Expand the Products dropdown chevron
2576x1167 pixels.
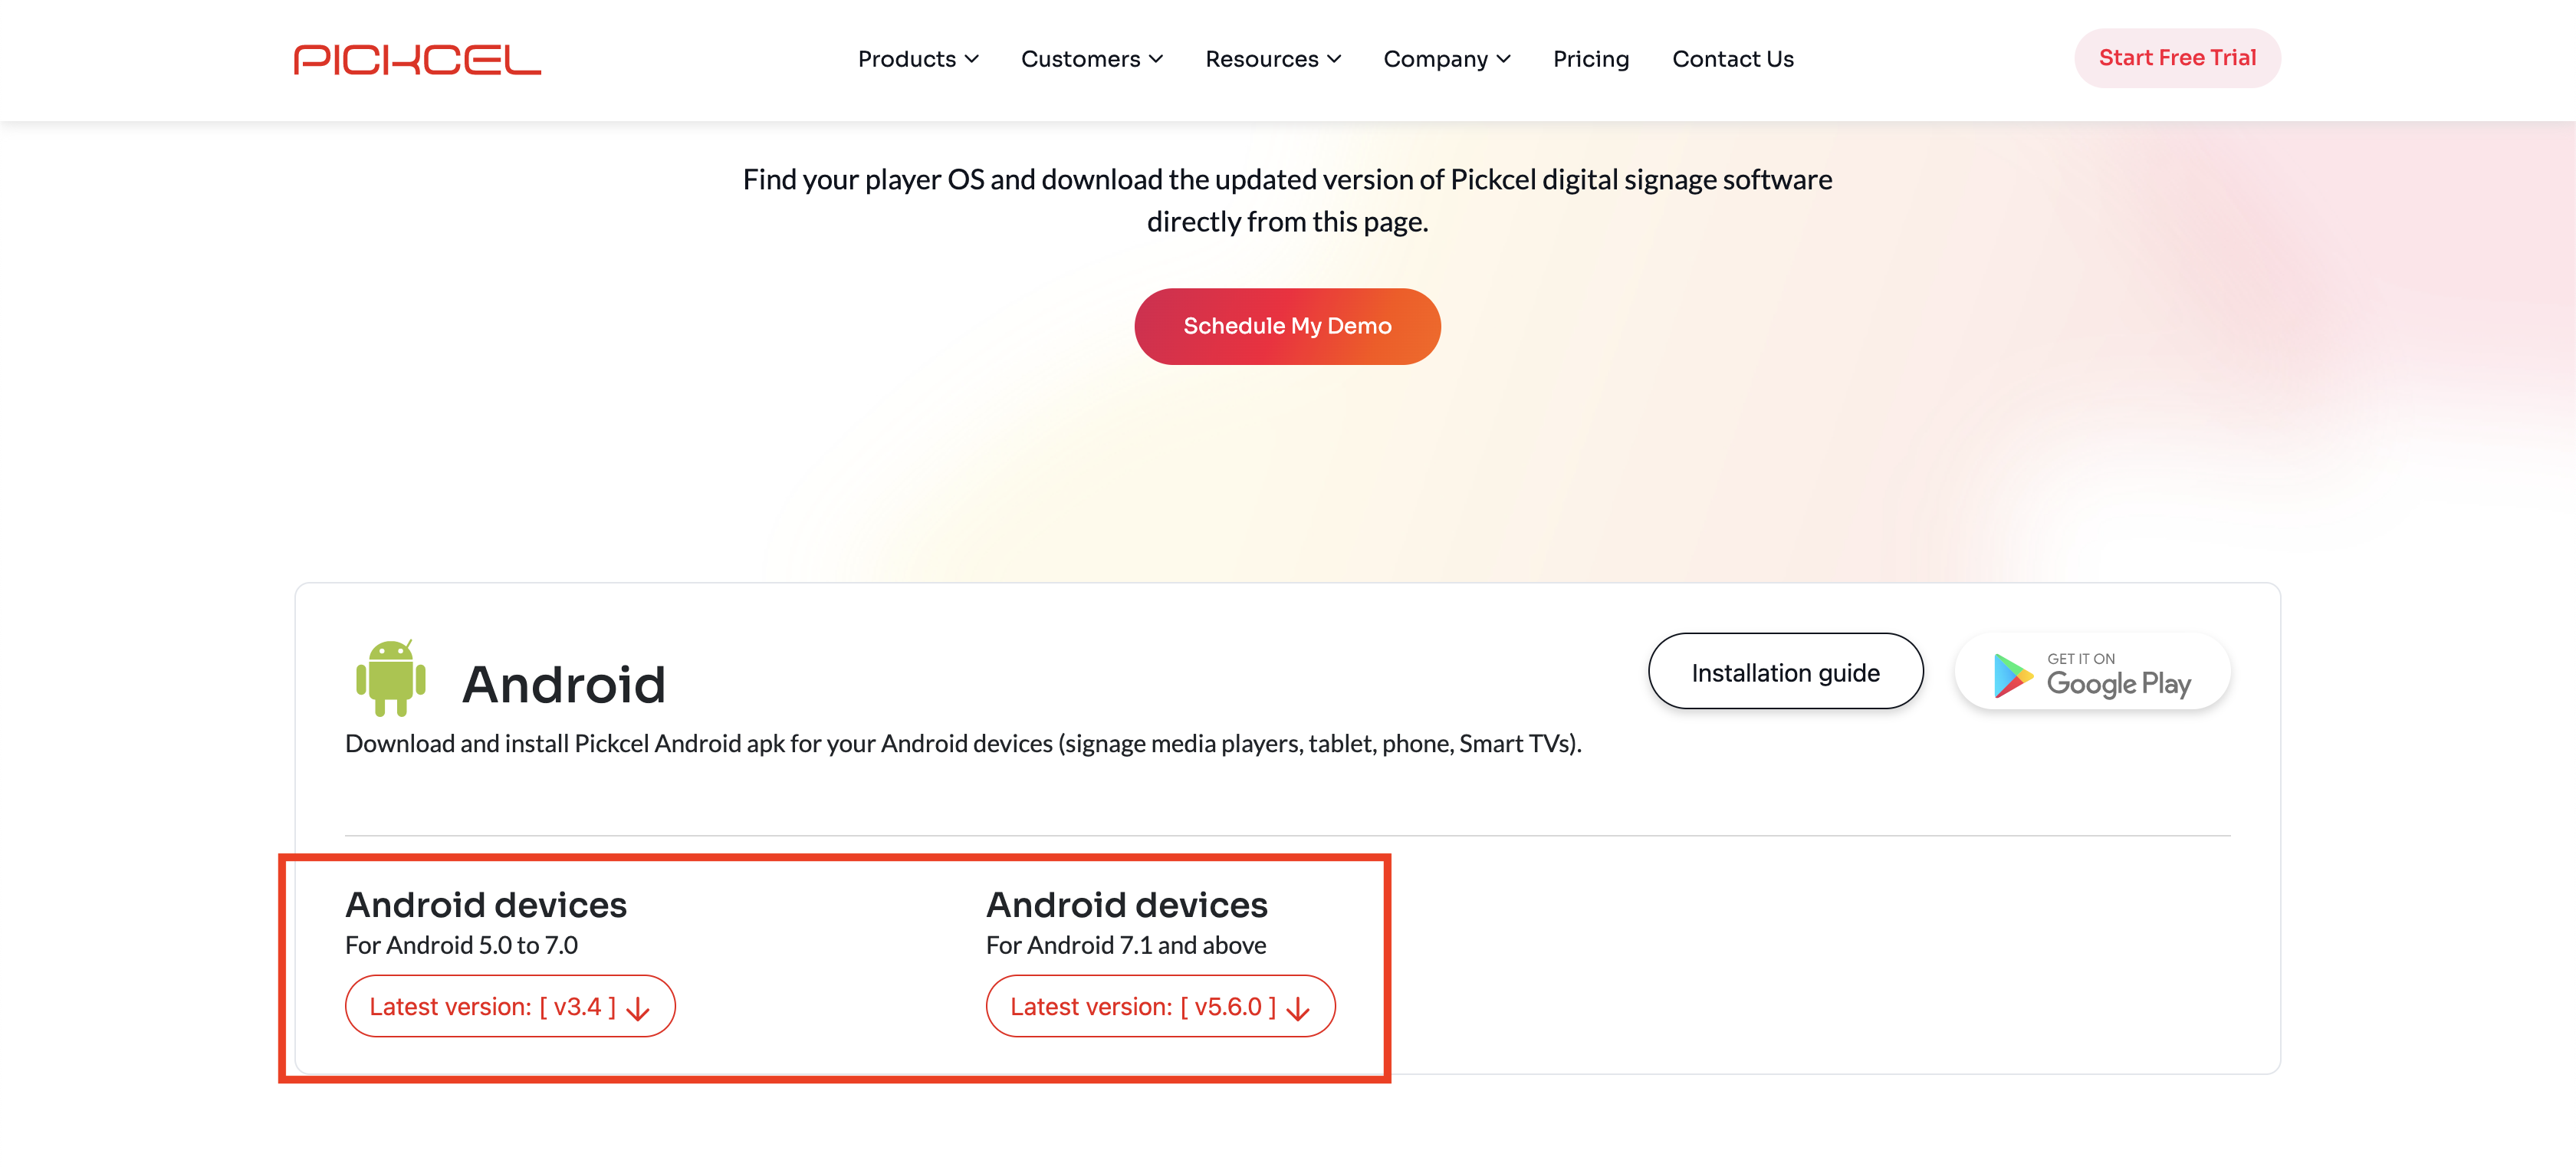tap(972, 59)
